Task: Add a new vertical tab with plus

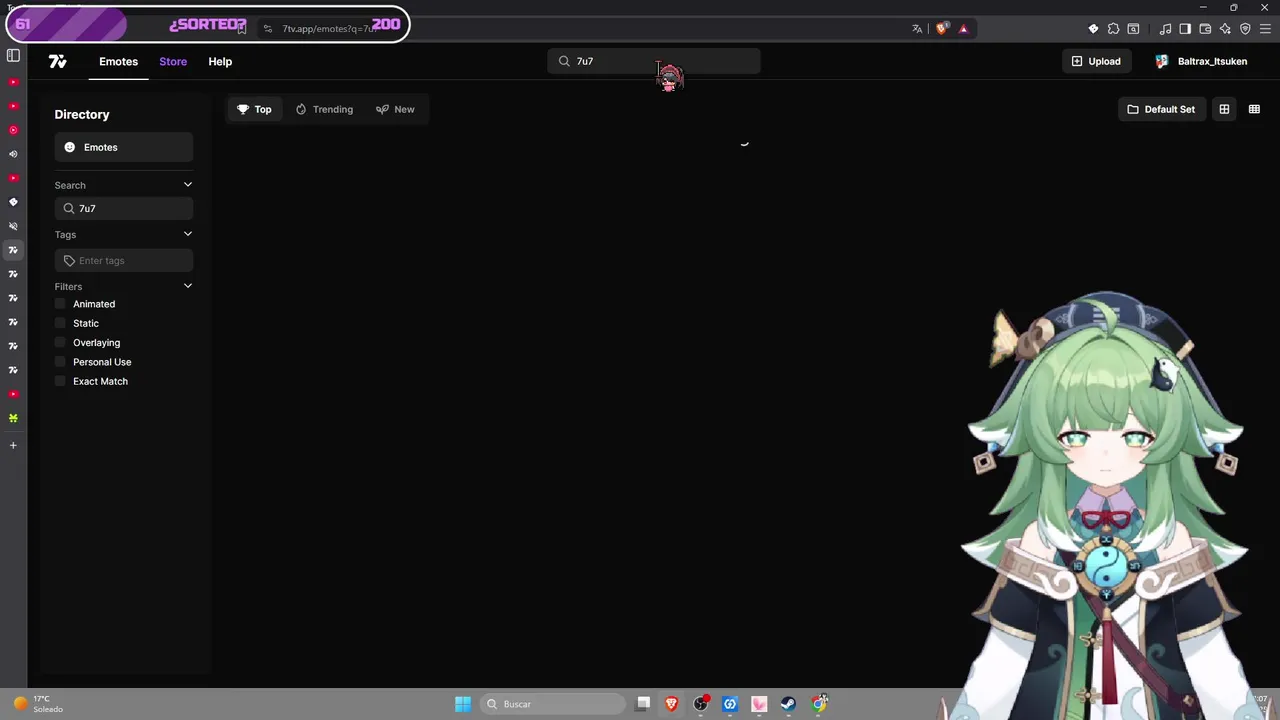Action: (x=13, y=445)
